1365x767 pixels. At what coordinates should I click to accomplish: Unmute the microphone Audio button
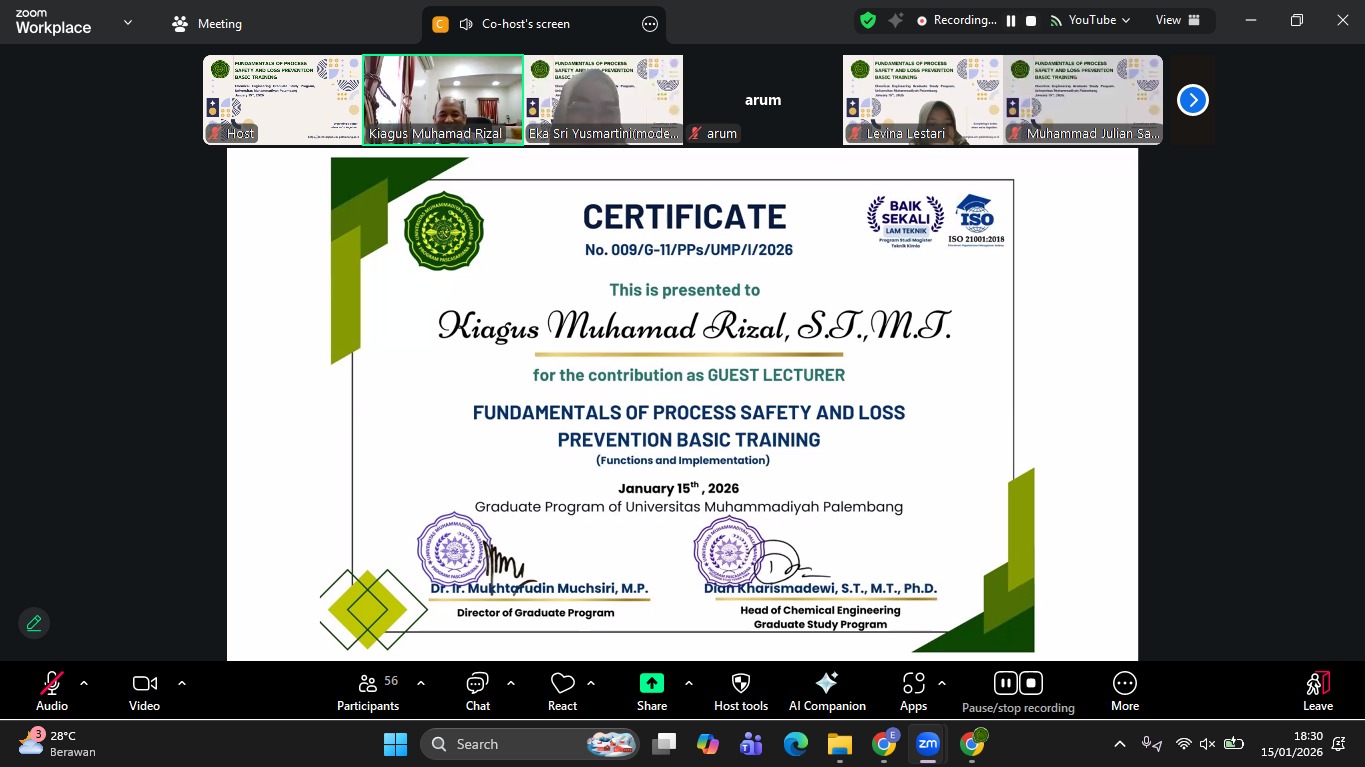pos(52,691)
